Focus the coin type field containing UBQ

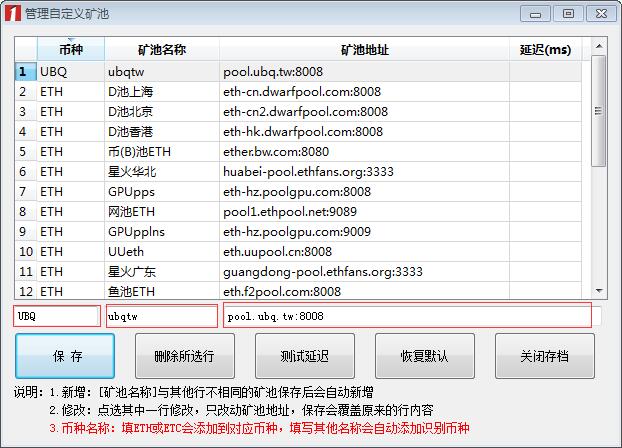(x=57, y=316)
